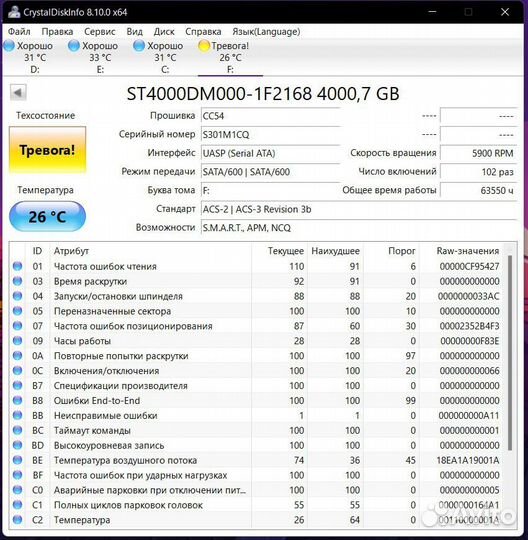Click status orb of attribute C2 Температура
The height and width of the screenshot is (540, 528).
tap(17, 520)
